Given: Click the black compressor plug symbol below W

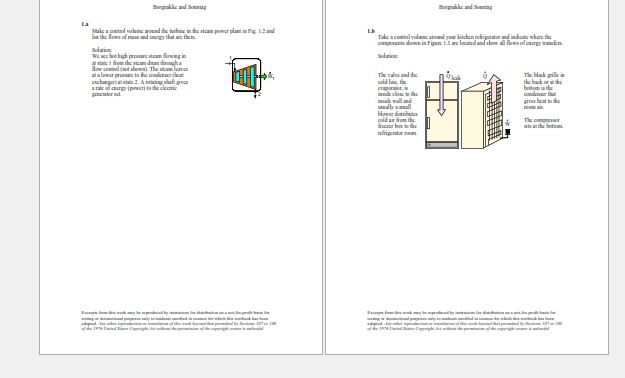Looking at the screenshot, I should pyautogui.click(x=507, y=132).
